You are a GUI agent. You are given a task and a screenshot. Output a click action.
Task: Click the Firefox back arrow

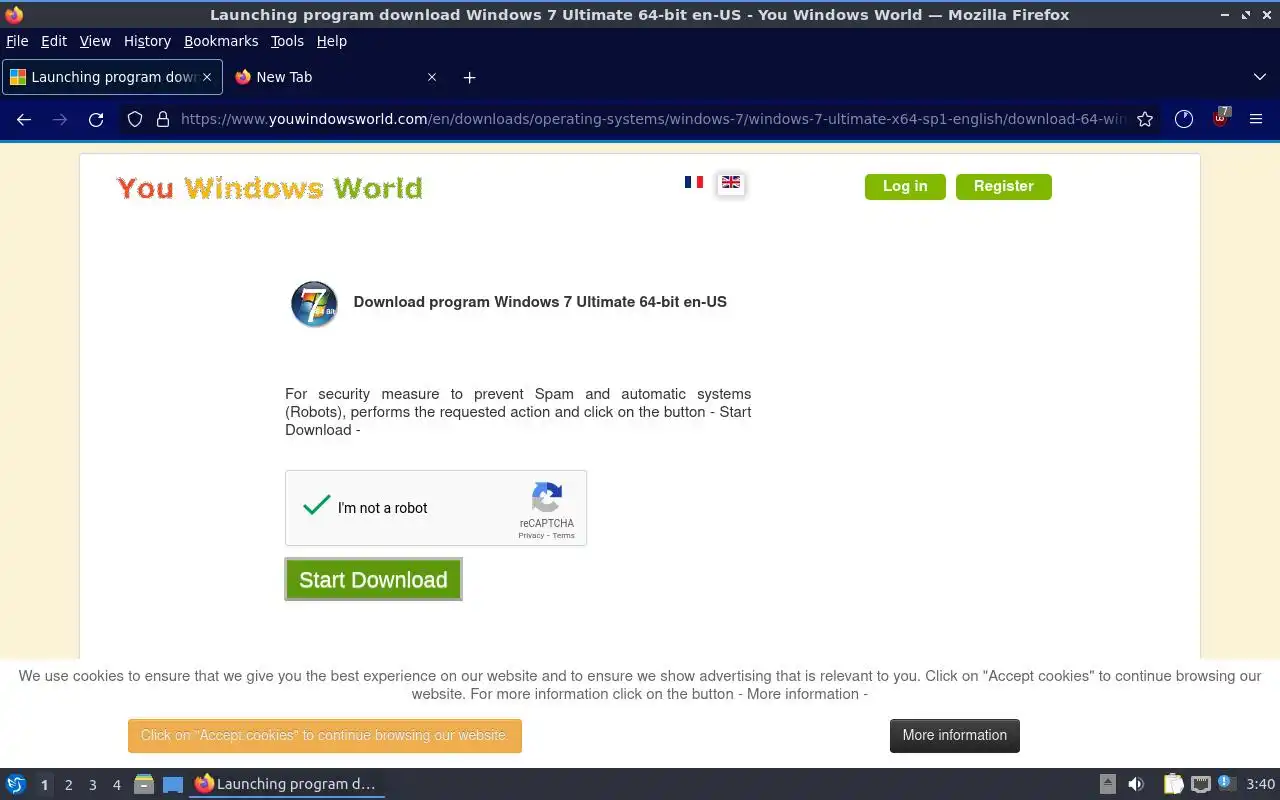tap(24, 119)
